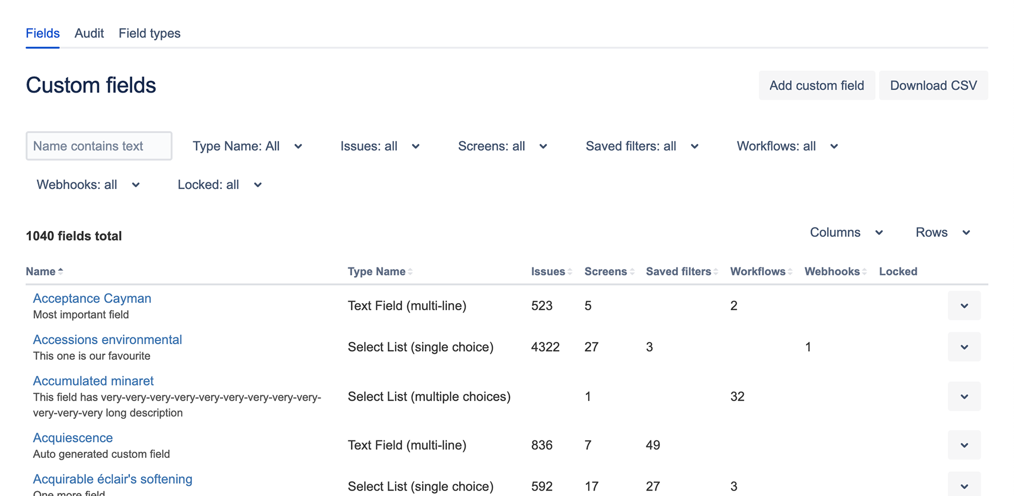The height and width of the screenshot is (496, 1014).
Task: Expand actions for Accumulated minaret row
Action: (964, 397)
